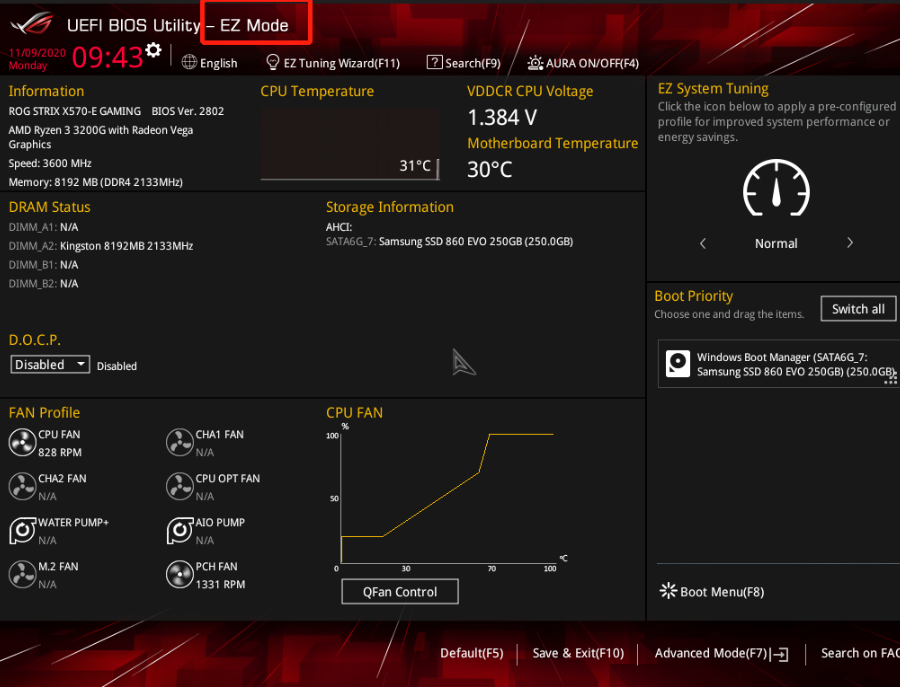
Task: Go to previous EZ tuning profile arrow
Action: pyautogui.click(x=703, y=243)
